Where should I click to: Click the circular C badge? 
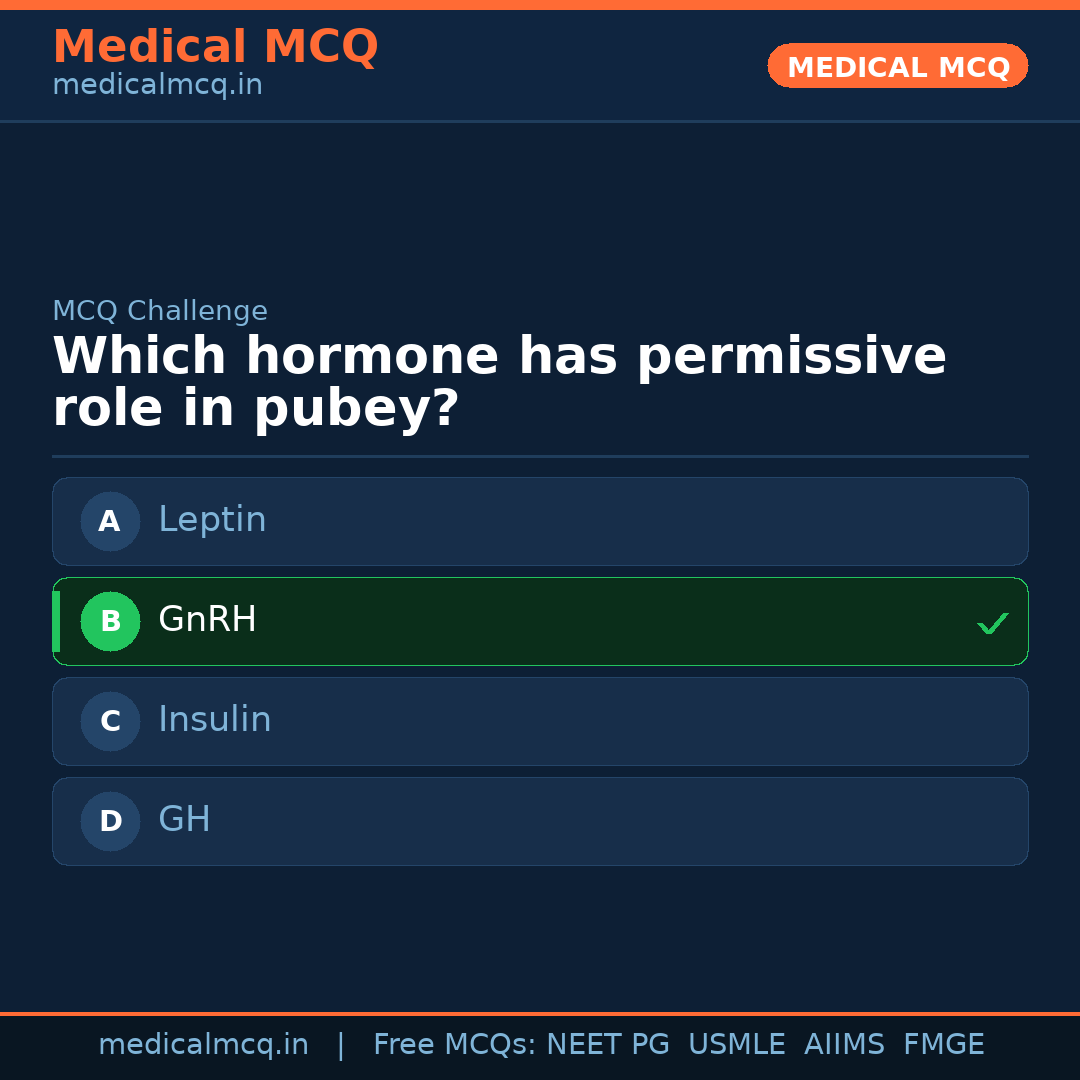coord(110,721)
